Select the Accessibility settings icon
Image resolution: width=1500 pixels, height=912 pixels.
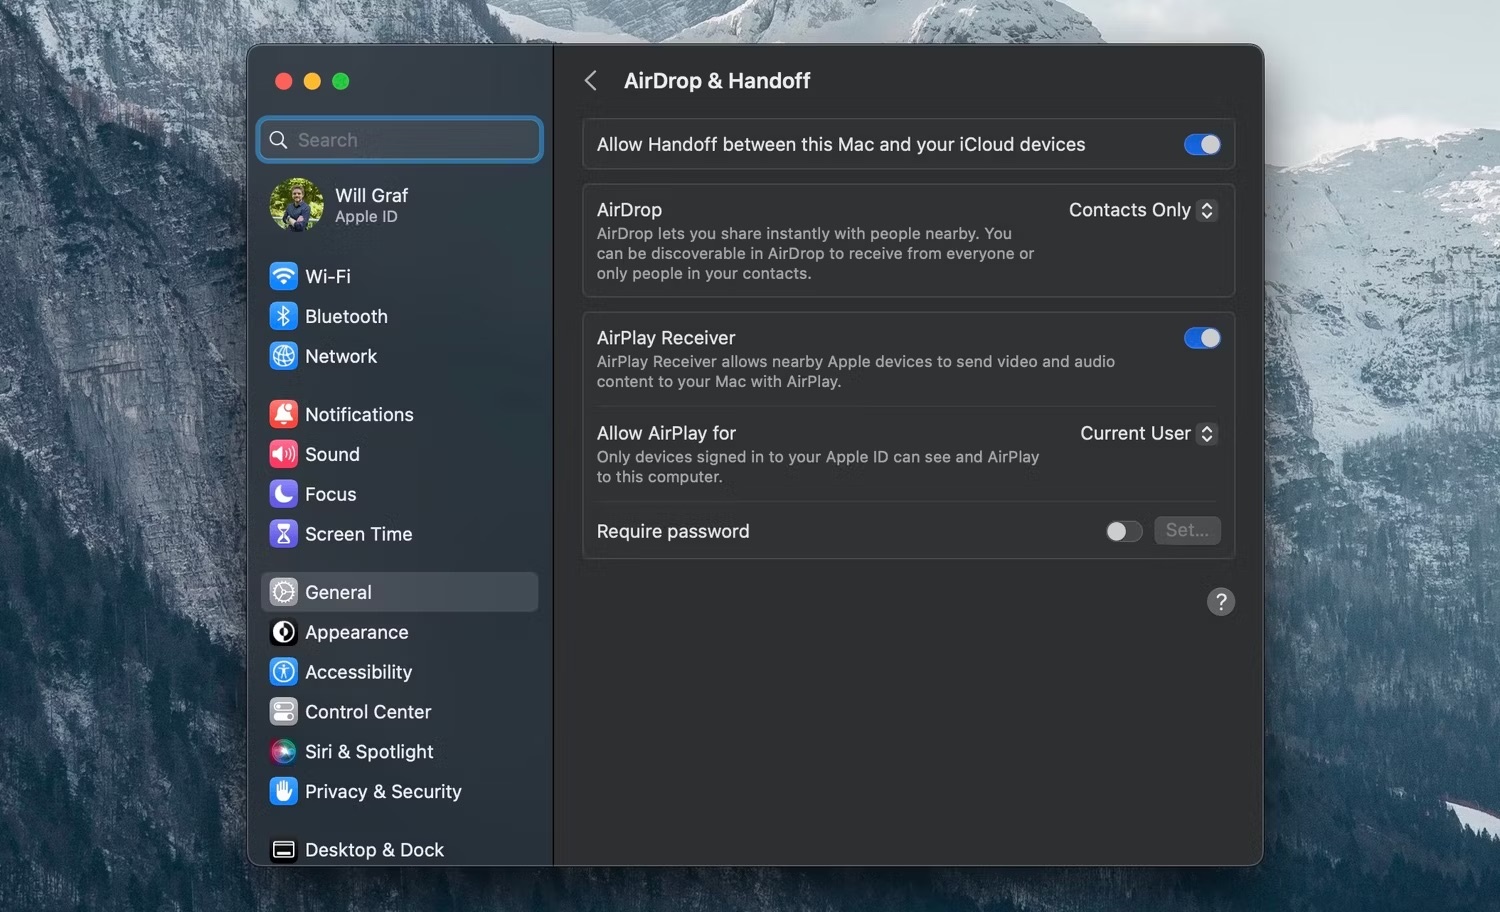283,671
